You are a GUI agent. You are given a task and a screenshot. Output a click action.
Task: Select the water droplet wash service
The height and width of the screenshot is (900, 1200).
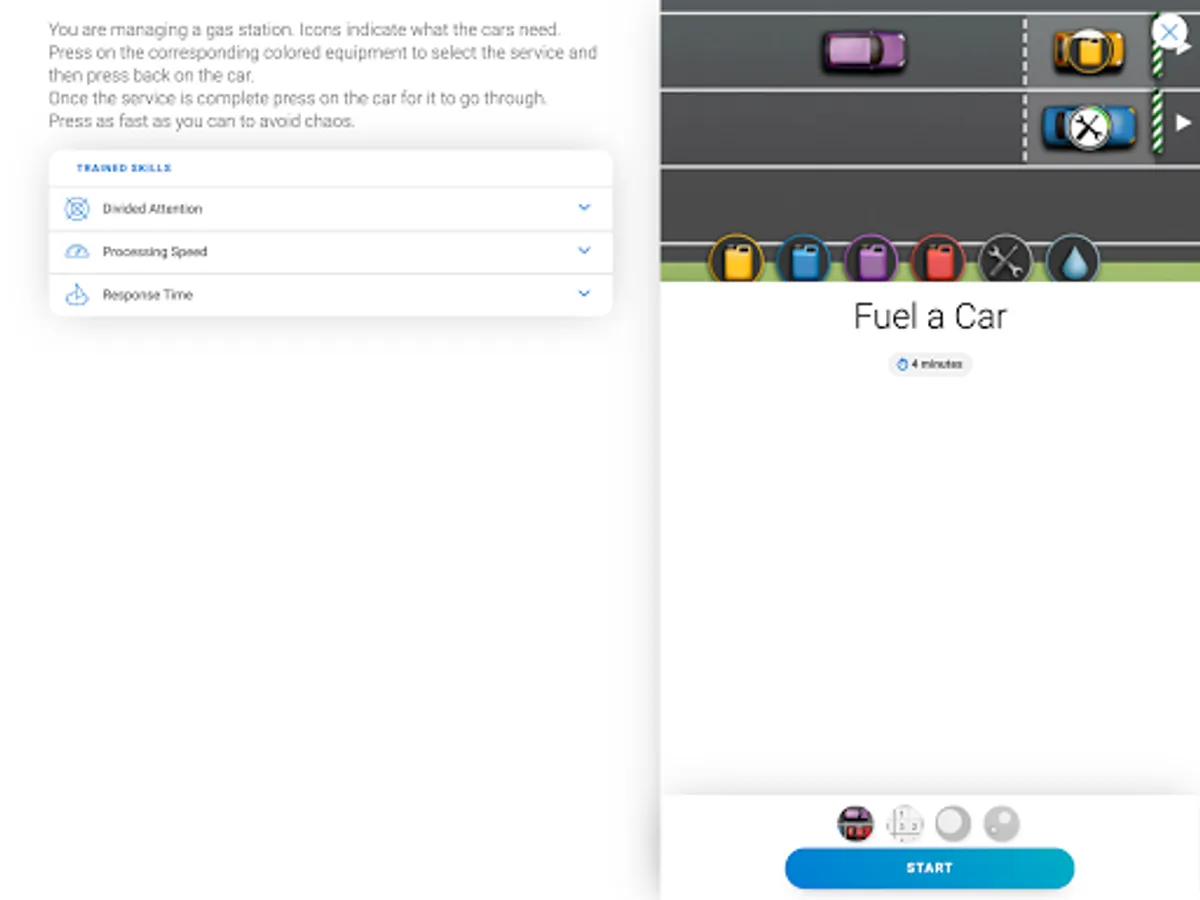(x=1072, y=259)
